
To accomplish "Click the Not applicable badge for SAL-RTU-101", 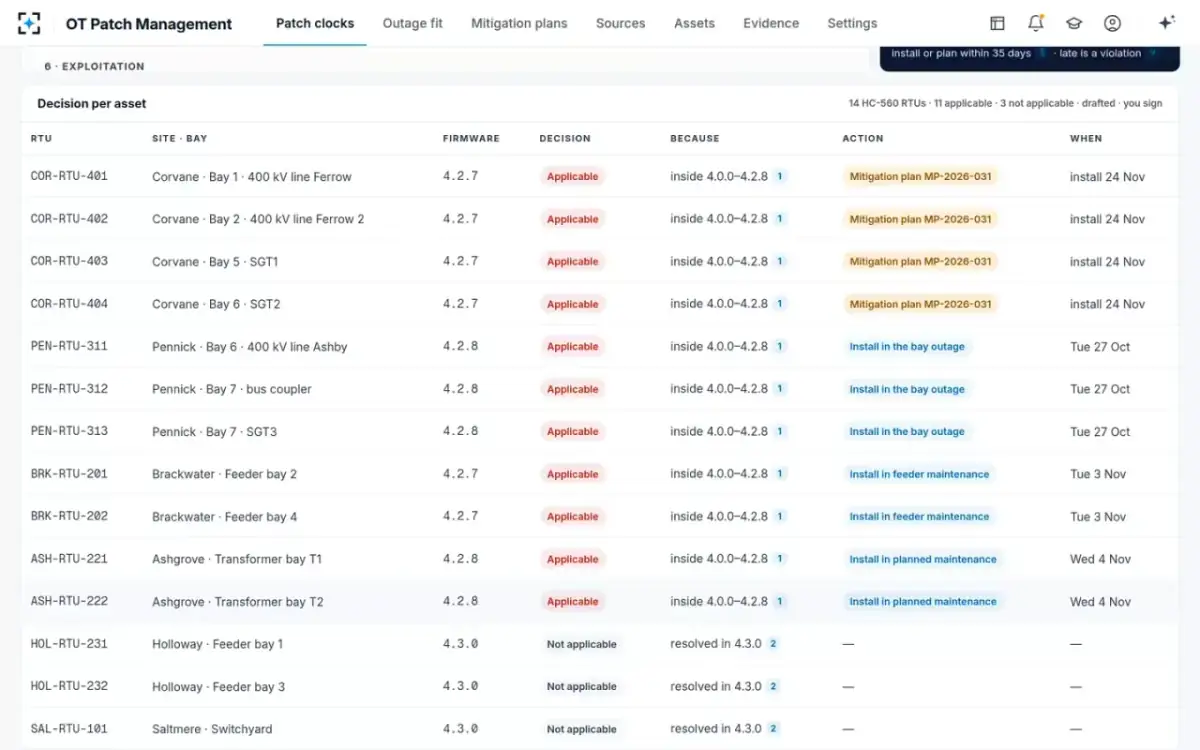I will (x=581, y=729).
